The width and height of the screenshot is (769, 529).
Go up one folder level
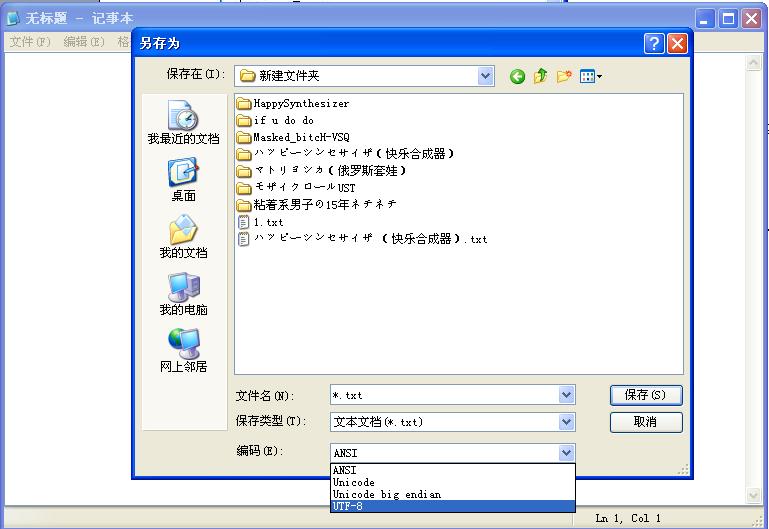point(540,76)
